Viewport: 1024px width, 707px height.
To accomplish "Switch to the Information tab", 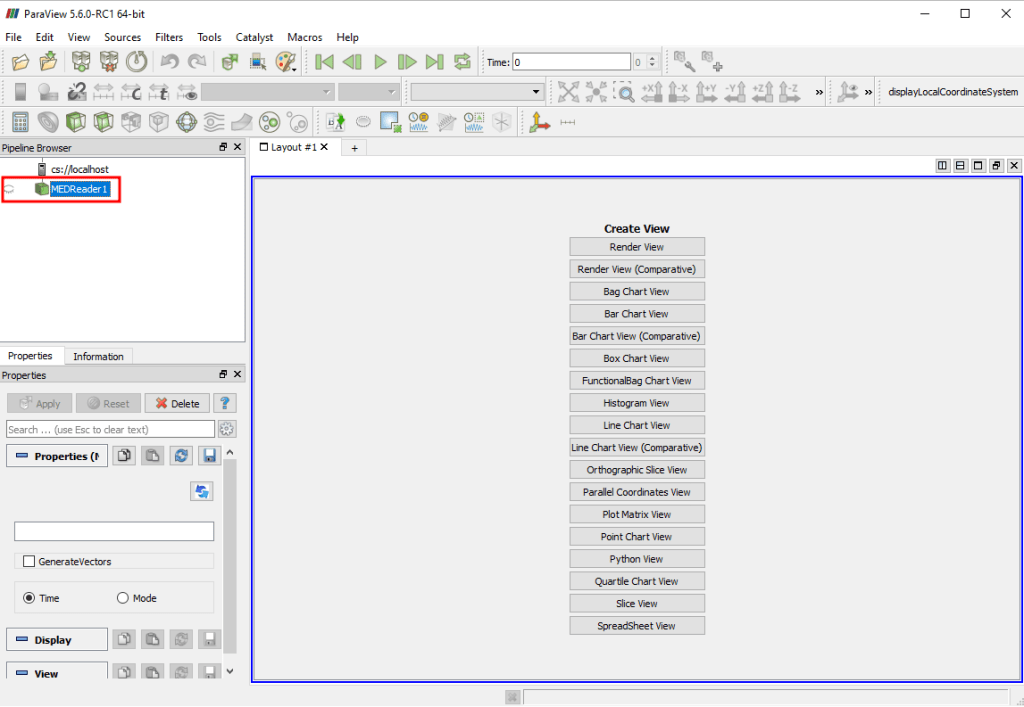I will click(x=98, y=356).
